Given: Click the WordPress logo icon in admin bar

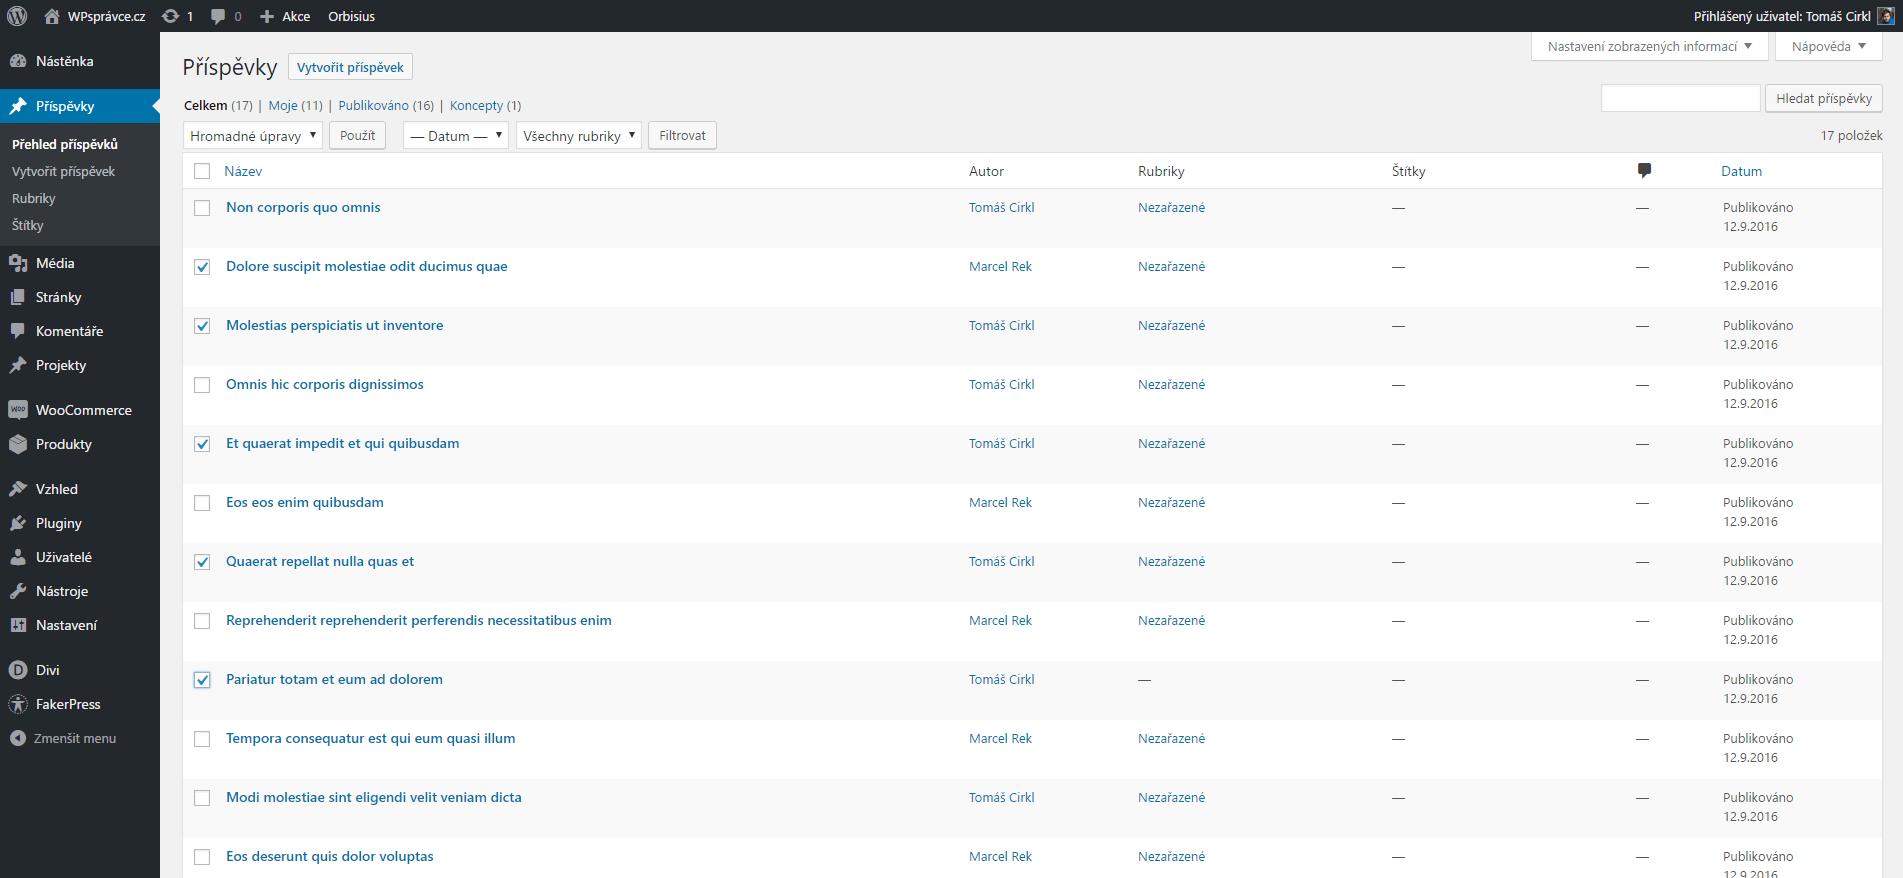Looking at the screenshot, I should 17,16.
